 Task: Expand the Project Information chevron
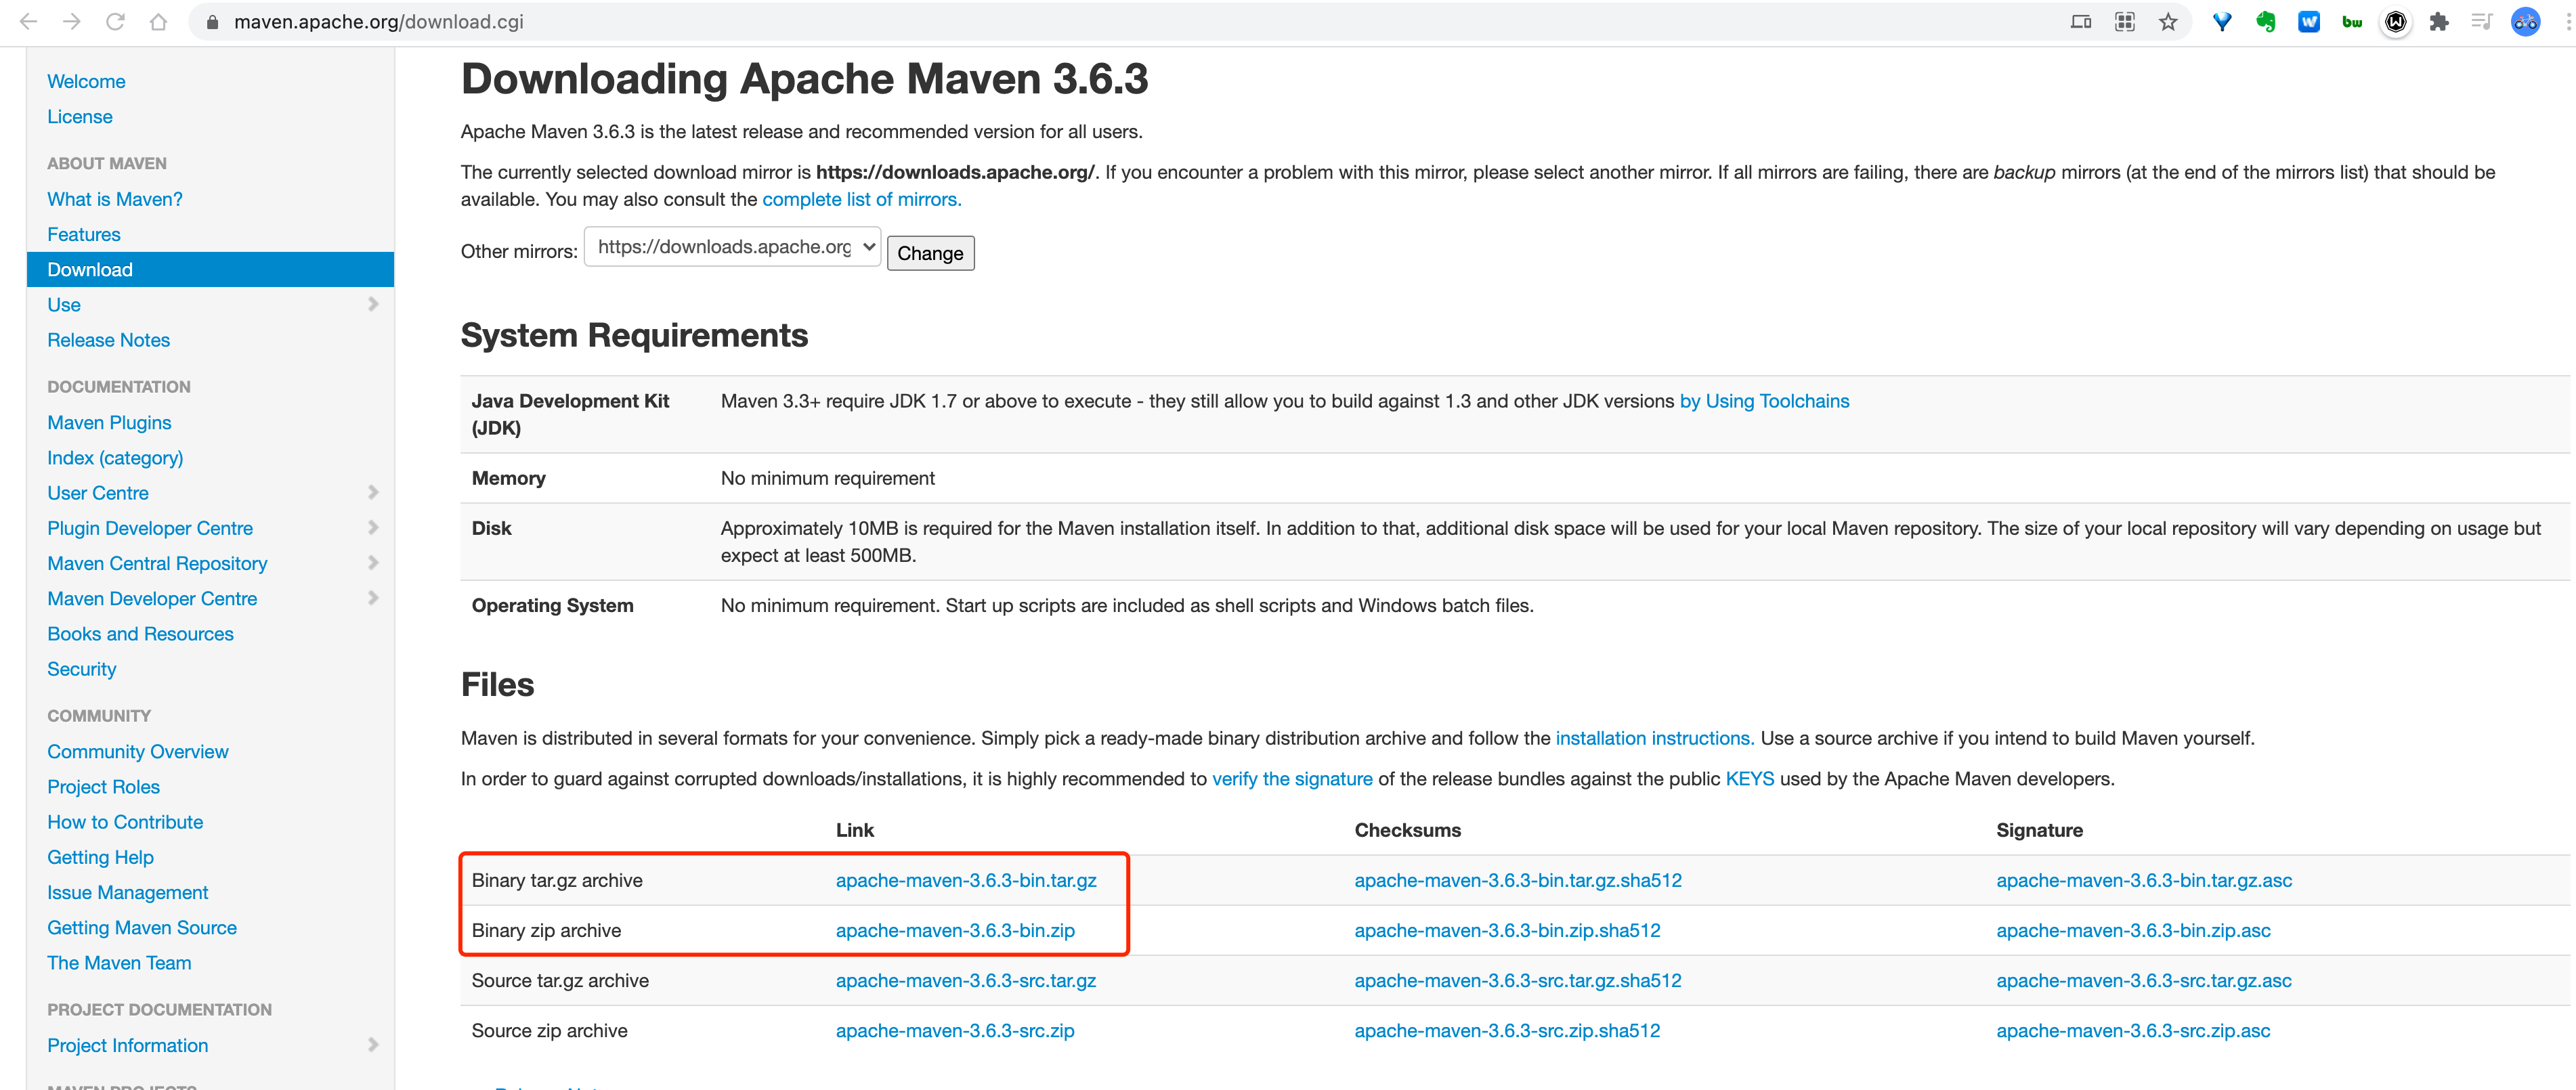pos(373,1045)
